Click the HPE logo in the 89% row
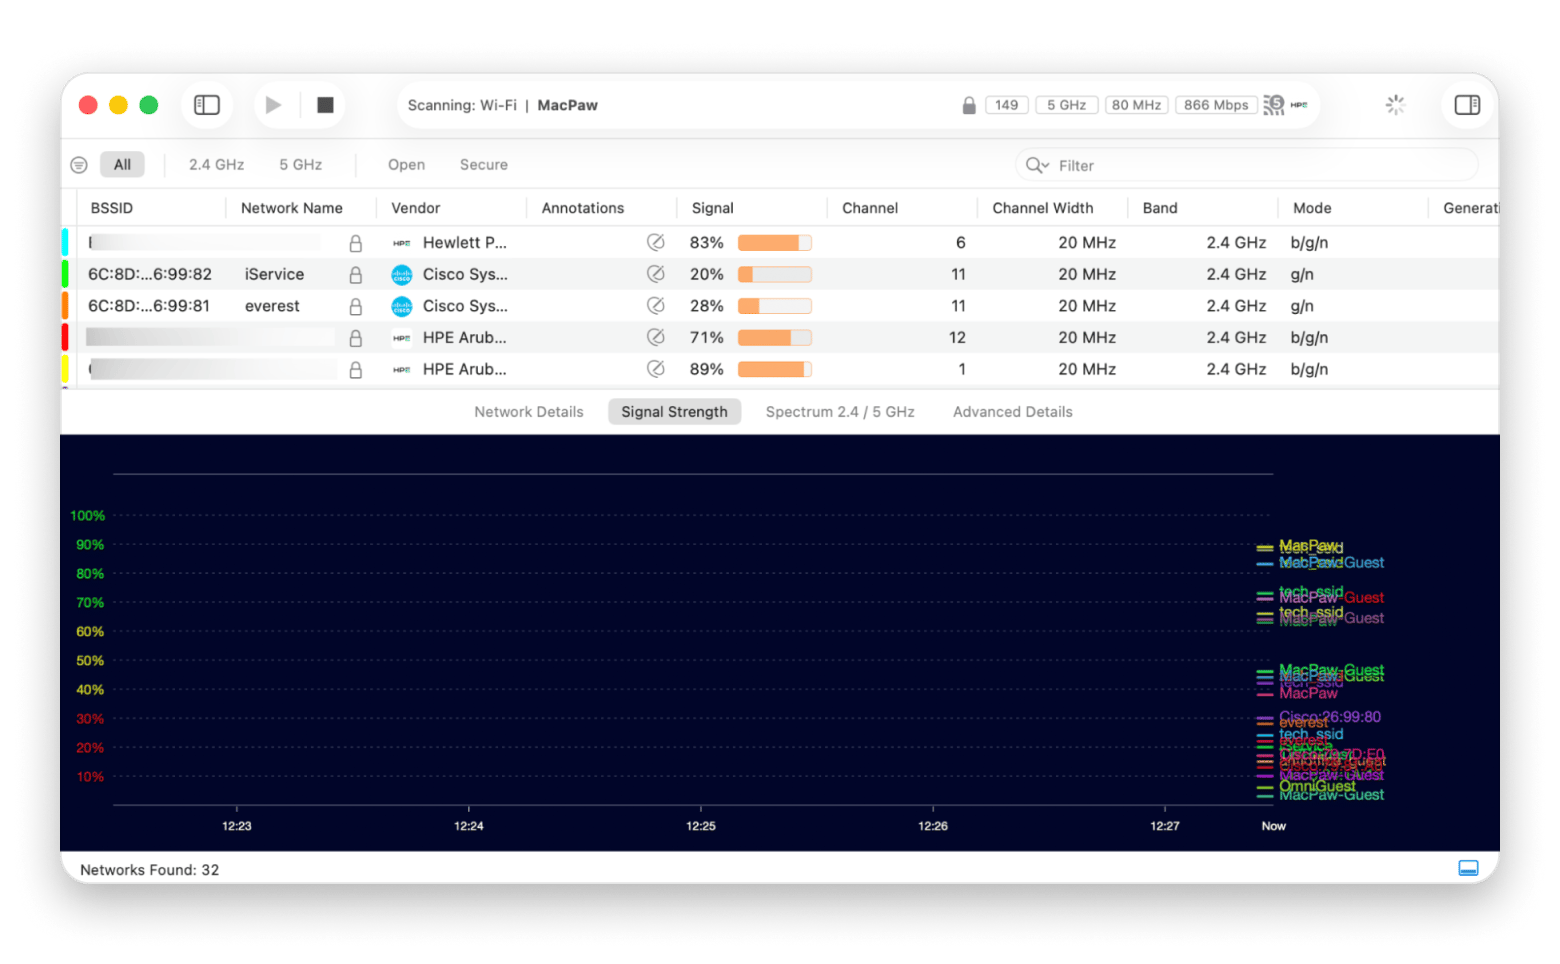The width and height of the screenshot is (1560, 964). (402, 370)
